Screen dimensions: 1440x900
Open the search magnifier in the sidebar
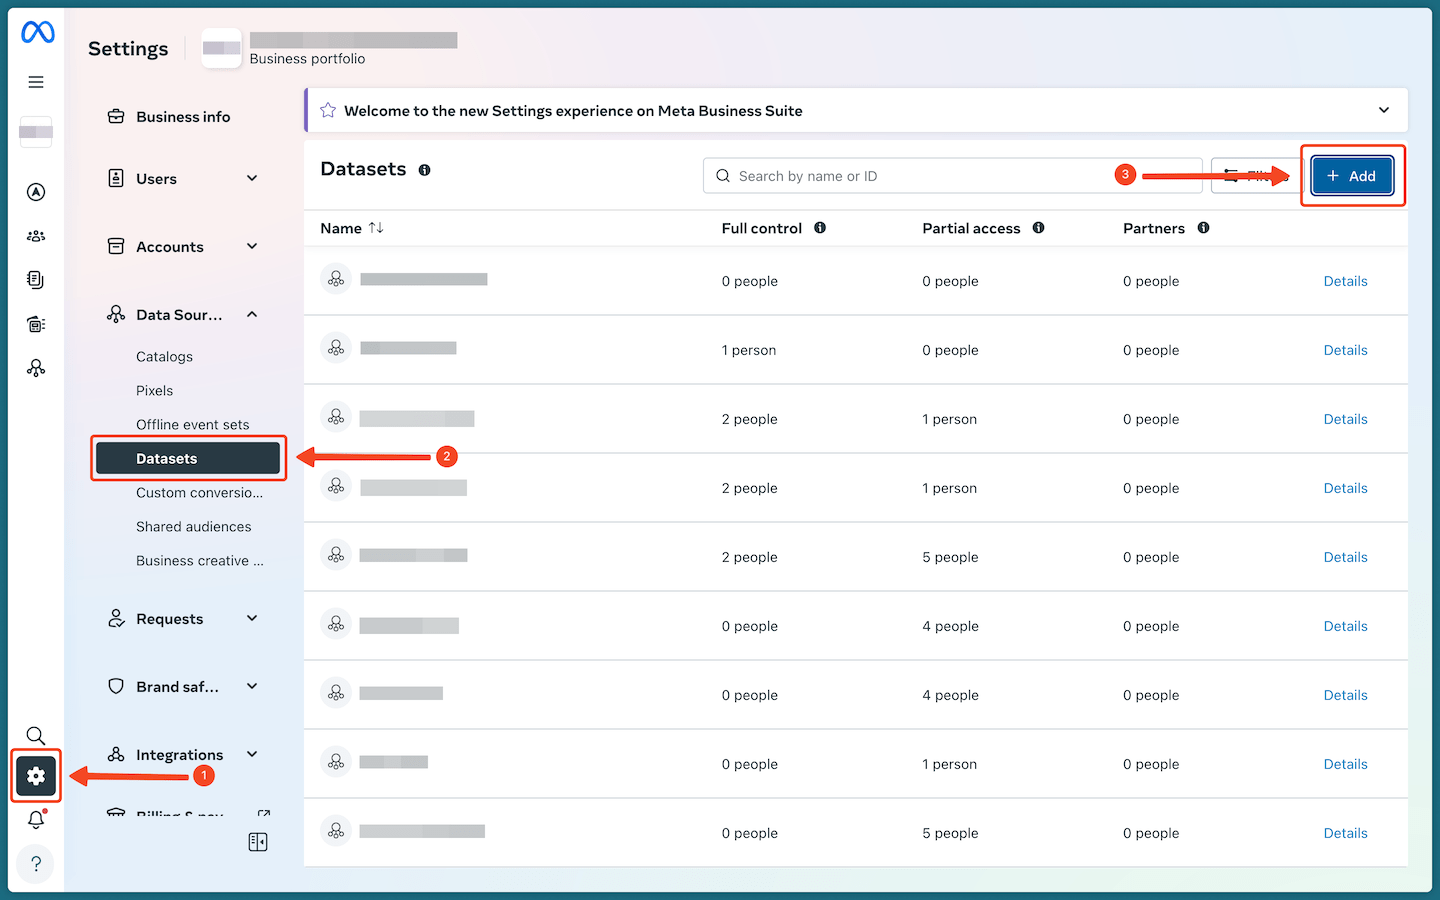[36, 735]
